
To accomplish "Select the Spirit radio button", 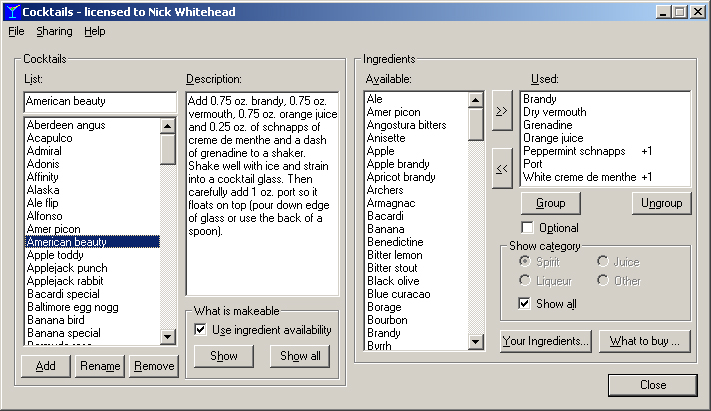I will (x=525, y=261).
